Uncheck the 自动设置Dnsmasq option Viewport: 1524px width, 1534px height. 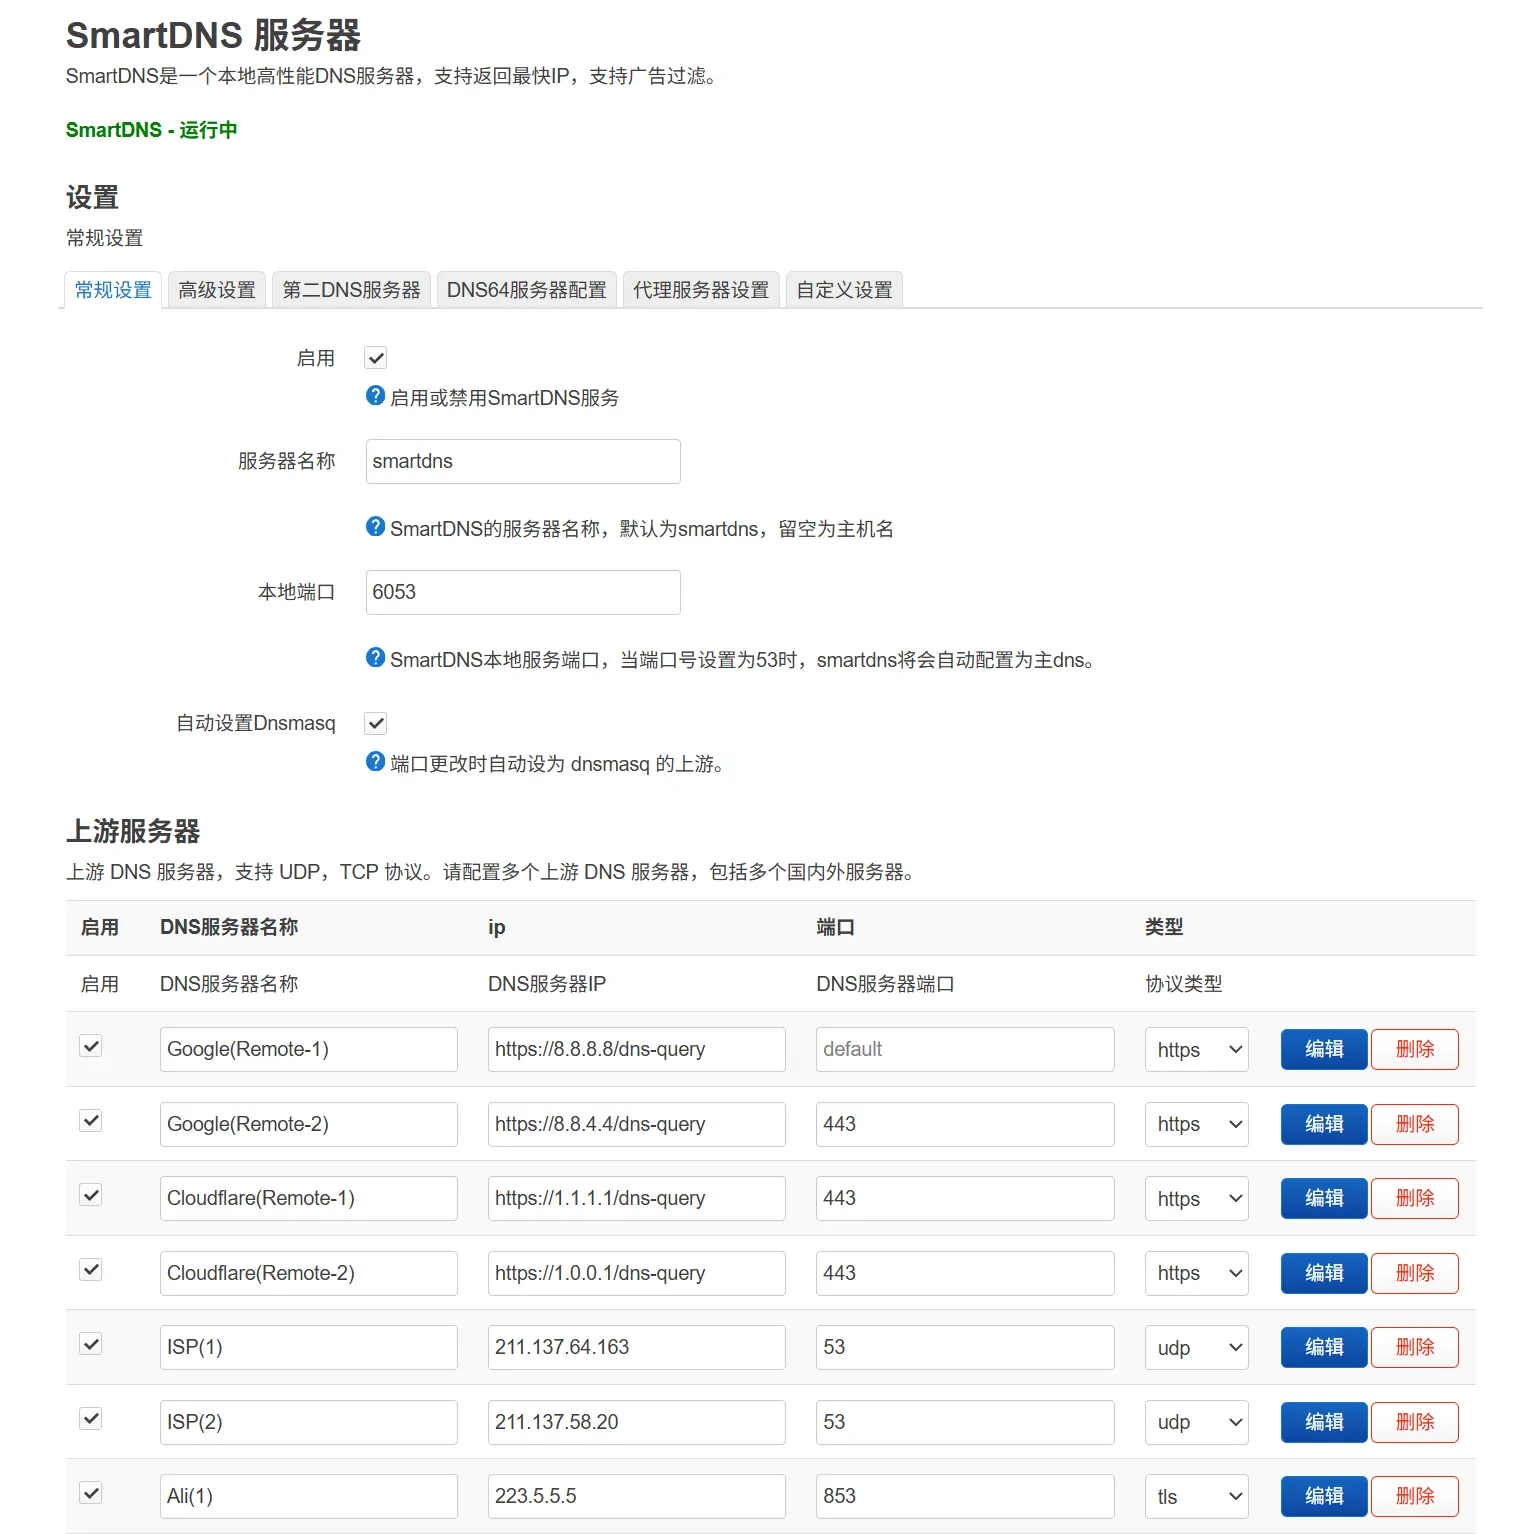click(375, 722)
